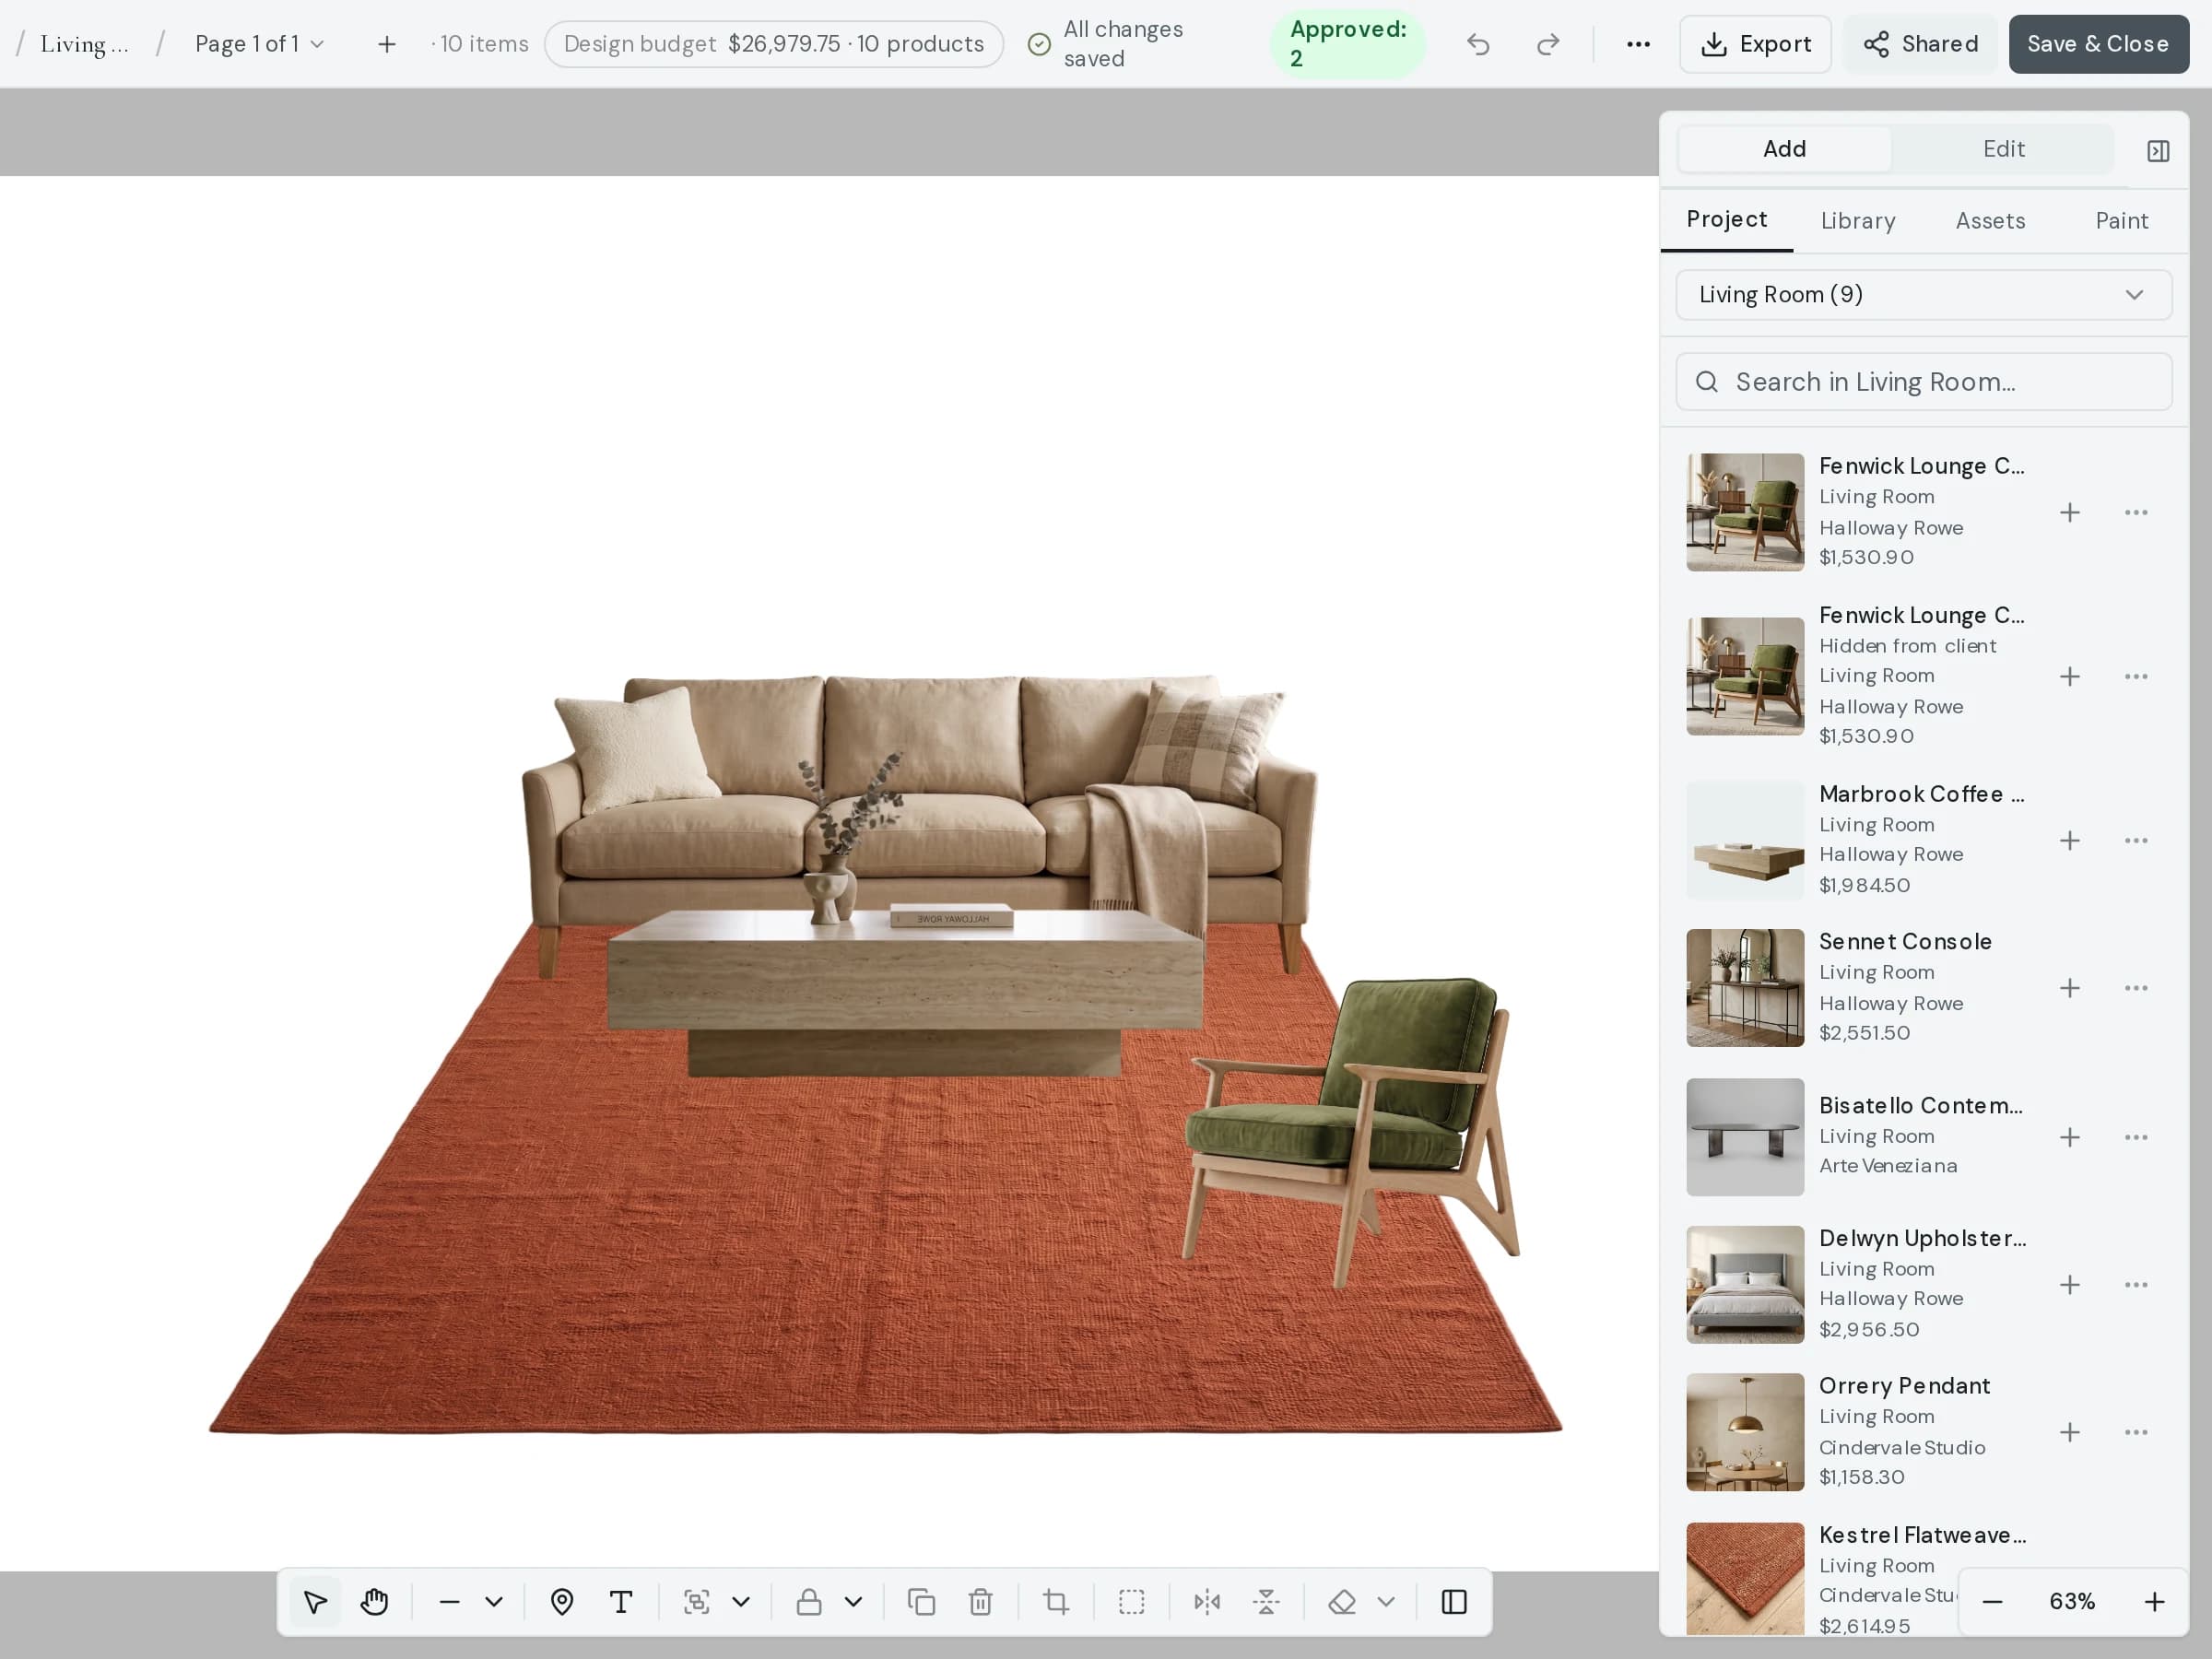Select the pointer selection tool
This screenshot has width=2212, height=1659.
[315, 1602]
